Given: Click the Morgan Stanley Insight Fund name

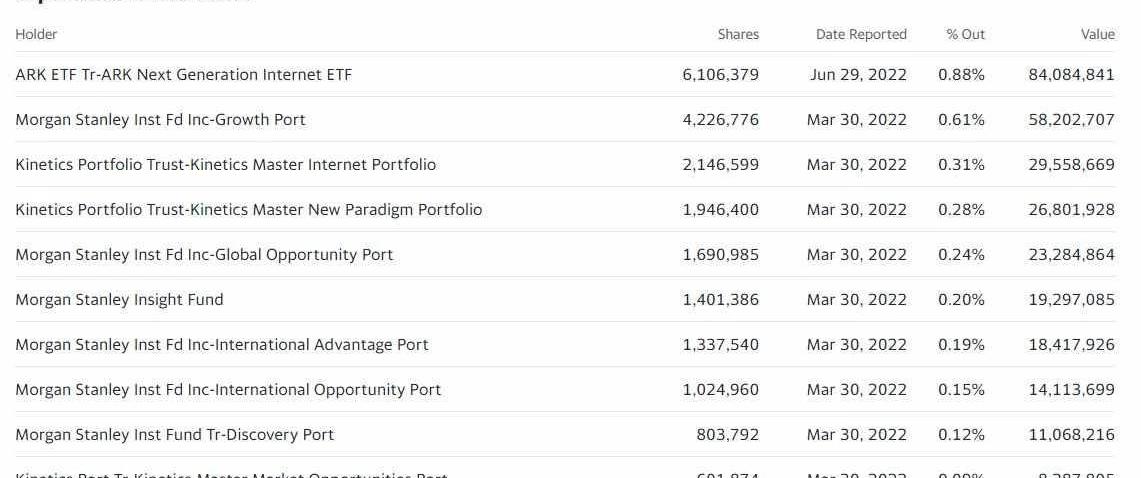Looking at the screenshot, I should (119, 300).
